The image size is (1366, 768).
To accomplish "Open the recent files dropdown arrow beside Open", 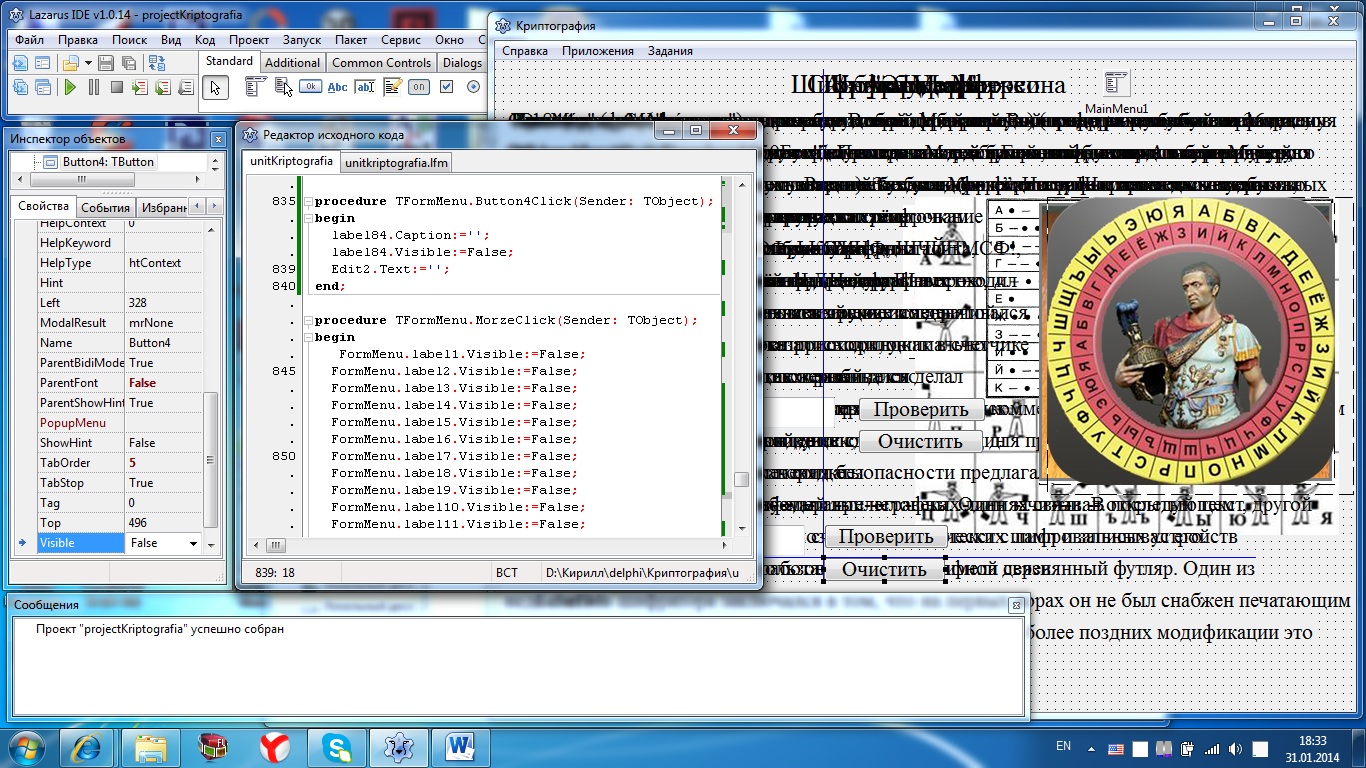I will tap(88, 63).
